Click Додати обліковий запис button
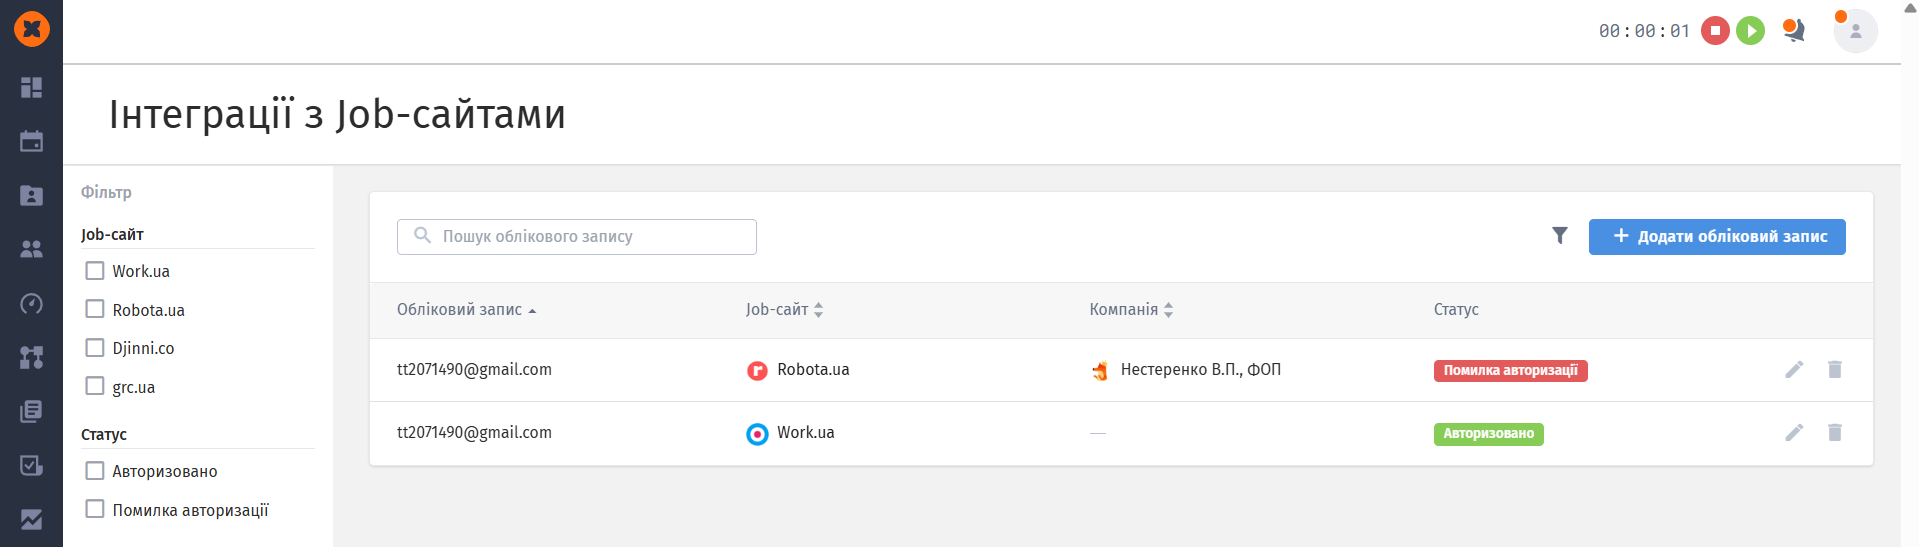Viewport: 1919px width, 547px height. pos(1717,237)
